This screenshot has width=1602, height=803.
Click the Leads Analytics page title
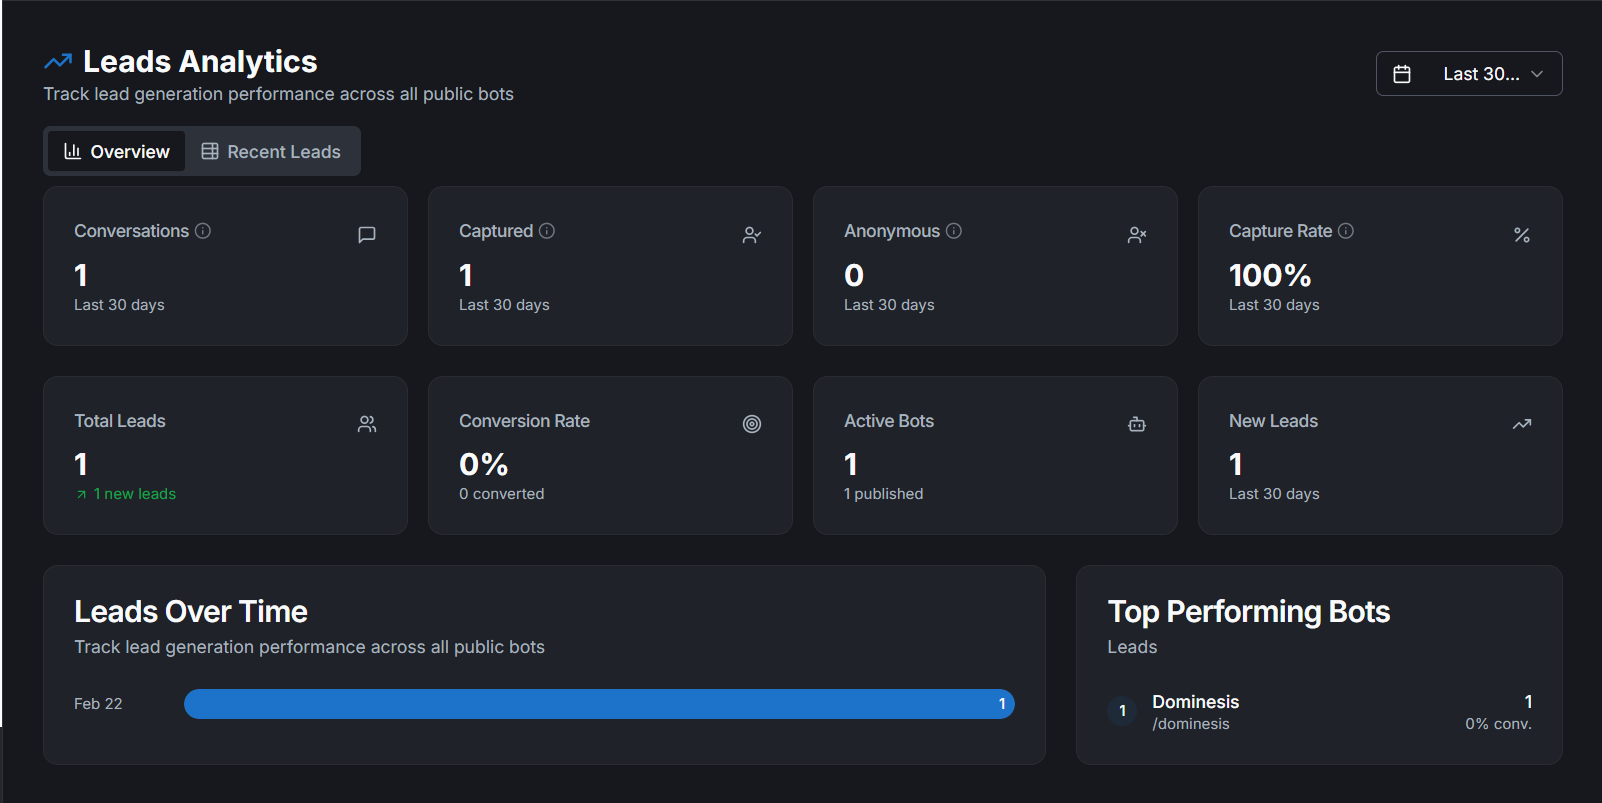[x=200, y=62]
